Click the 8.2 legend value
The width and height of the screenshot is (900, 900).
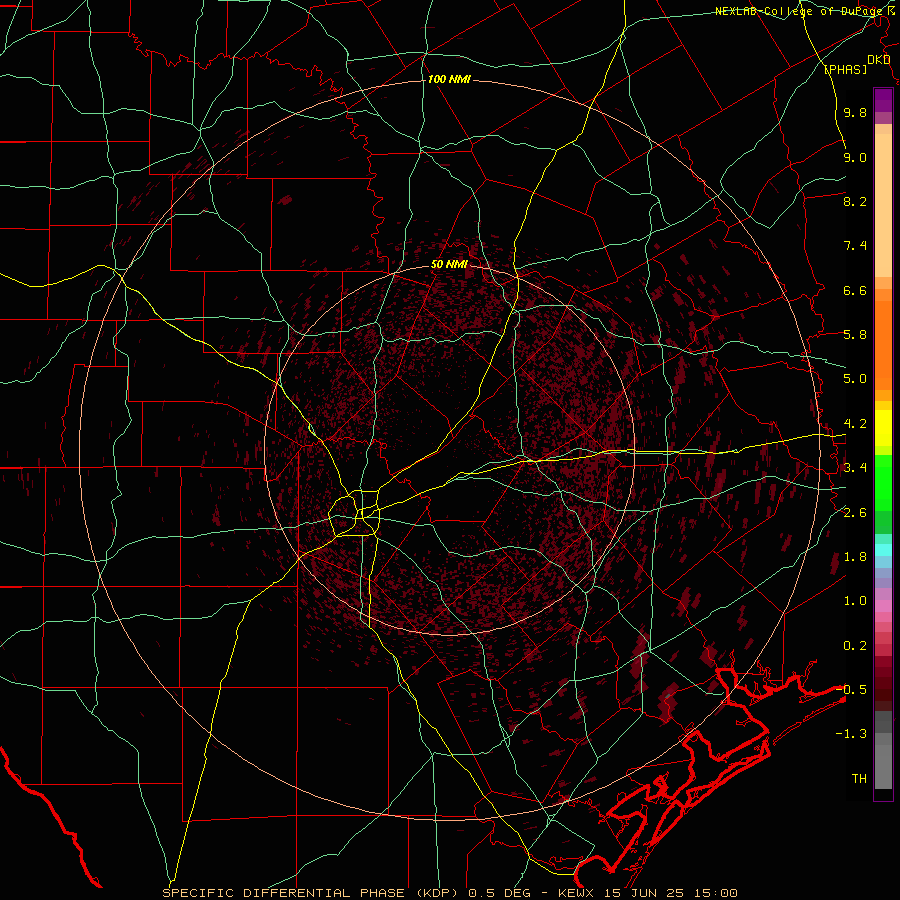coord(855,201)
